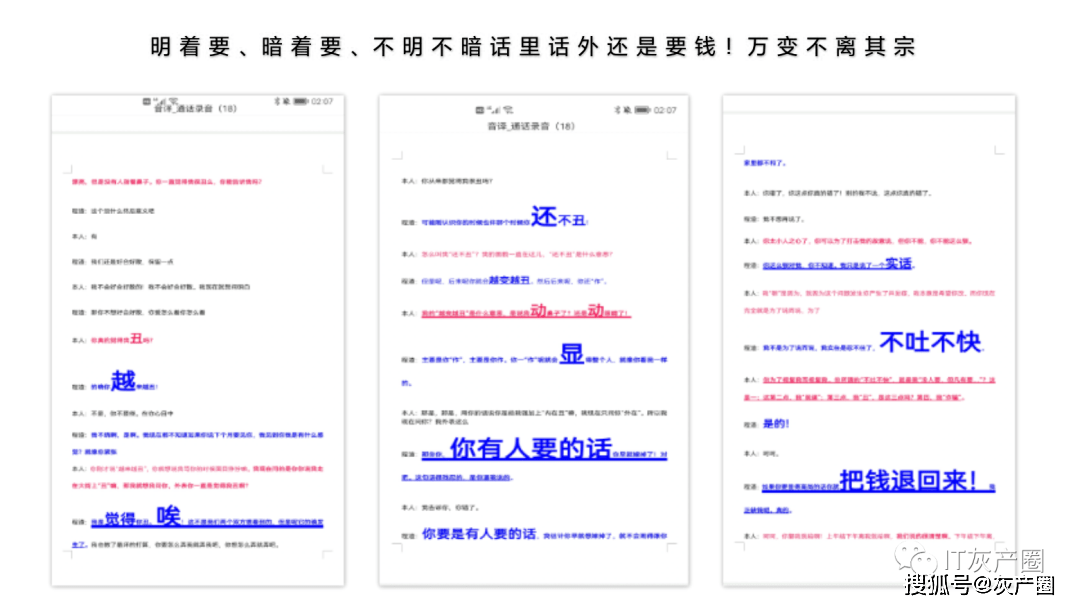
Task: Click the 02:07 clock in the middle phone screenshot
Action: [x=665, y=110]
